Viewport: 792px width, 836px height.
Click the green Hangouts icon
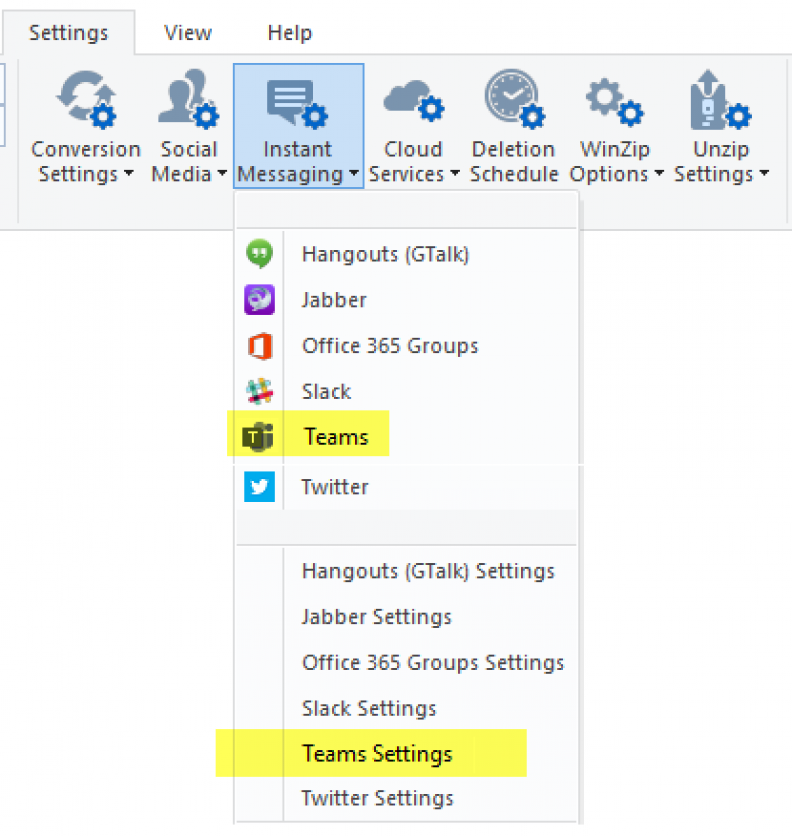pyautogui.click(x=260, y=254)
